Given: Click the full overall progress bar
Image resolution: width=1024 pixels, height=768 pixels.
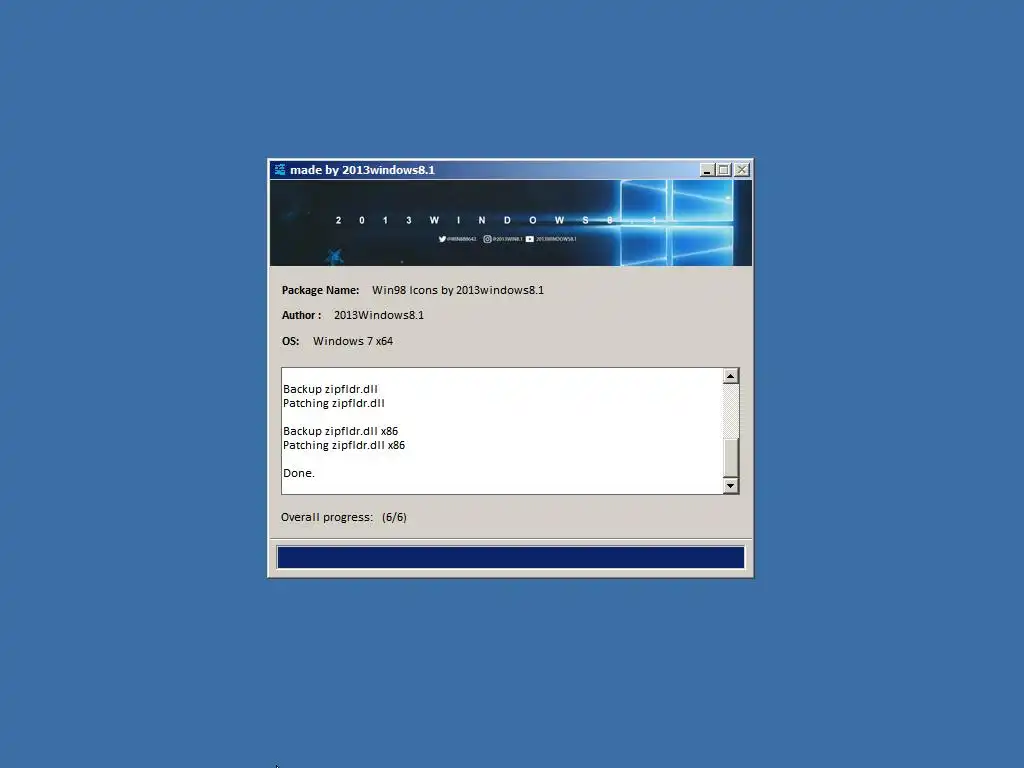Looking at the screenshot, I should click(x=511, y=558).
